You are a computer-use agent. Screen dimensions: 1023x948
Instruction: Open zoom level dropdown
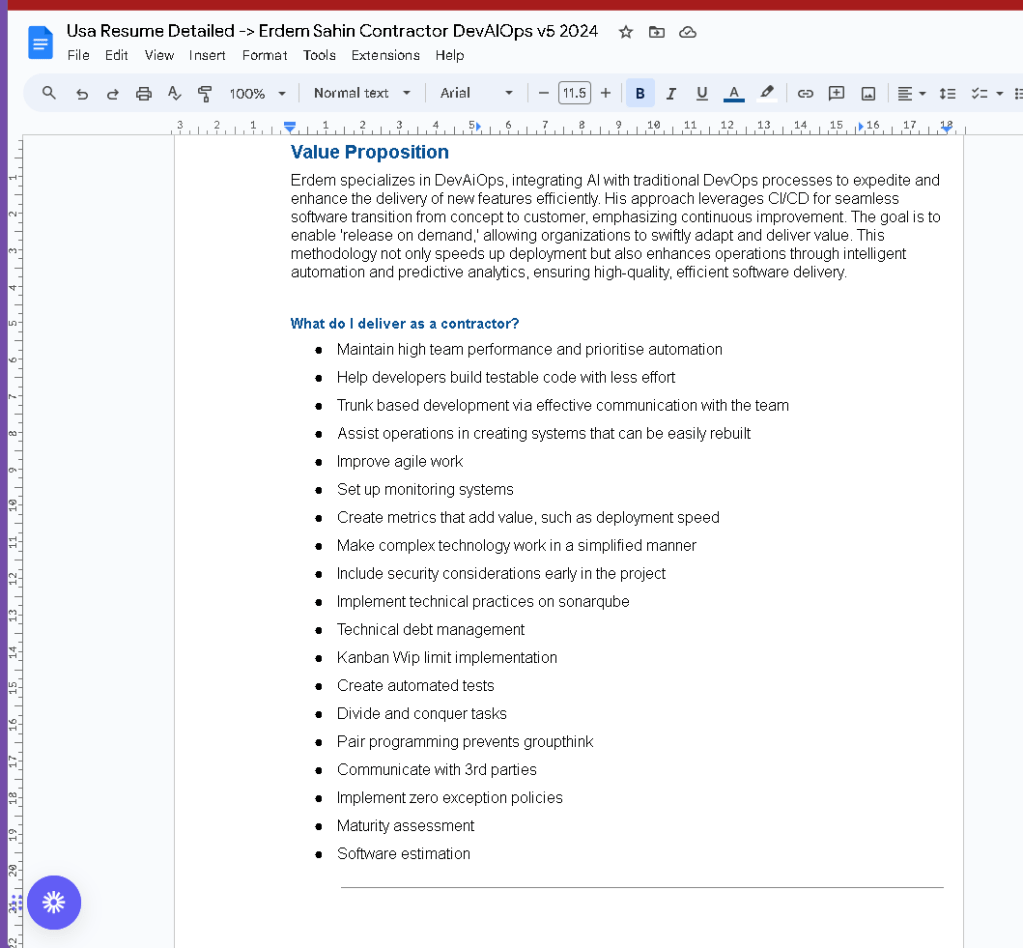click(x=257, y=93)
